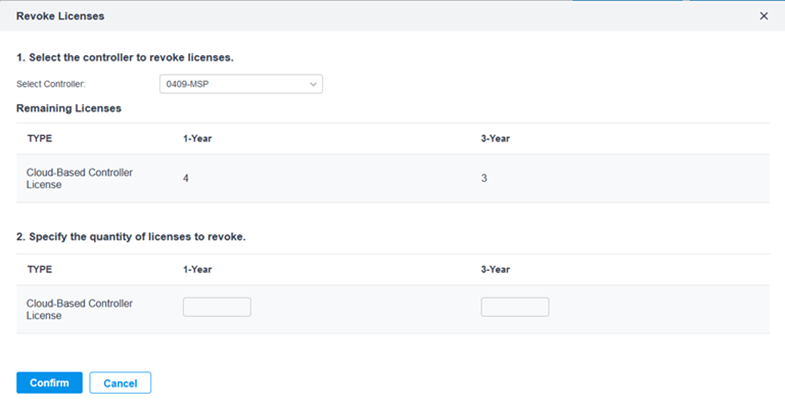Cancel the revoke licenses operation

tap(120, 383)
